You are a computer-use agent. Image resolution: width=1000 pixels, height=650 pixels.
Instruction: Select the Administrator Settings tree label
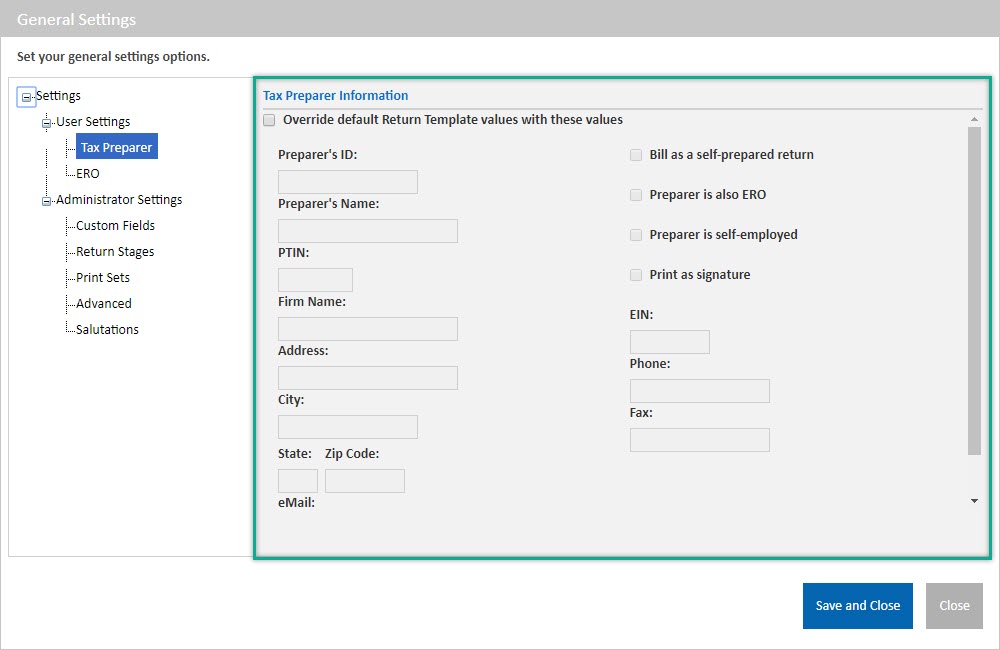click(x=119, y=199)
